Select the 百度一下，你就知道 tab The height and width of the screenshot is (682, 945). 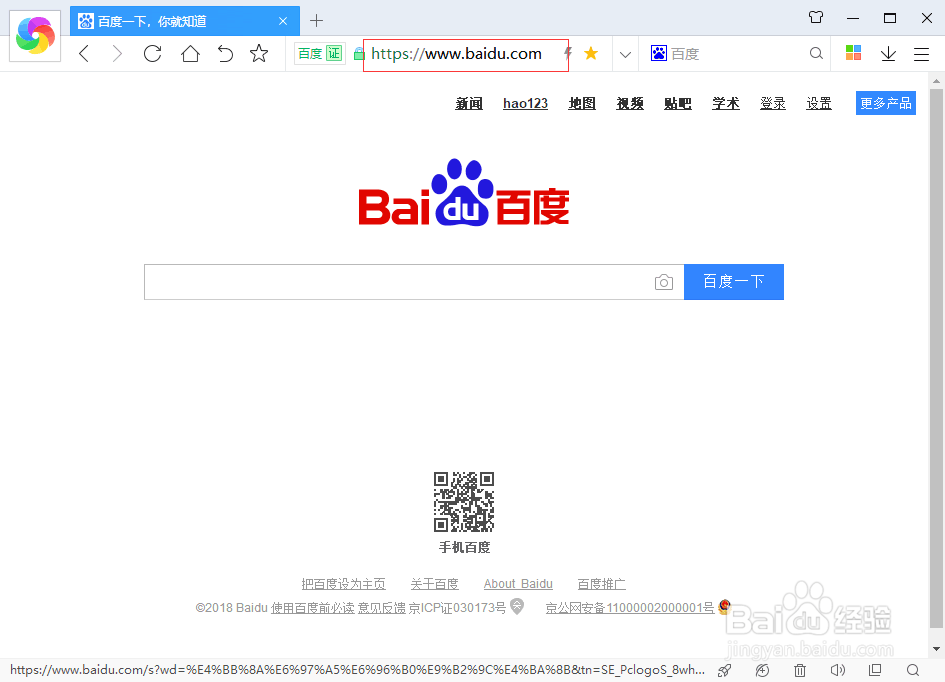(184, 21)
